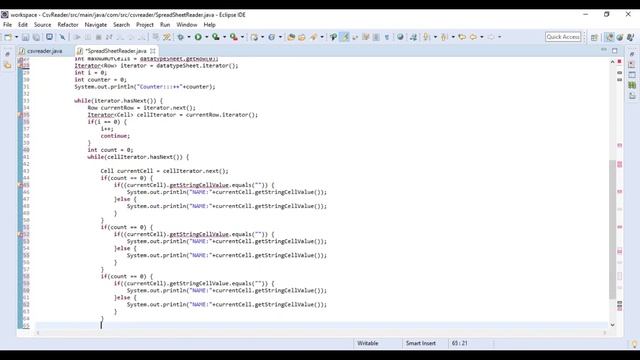Switch to the Java perspective icon
The width and height of the screenshot is (640, 360).
click(609, 37)
